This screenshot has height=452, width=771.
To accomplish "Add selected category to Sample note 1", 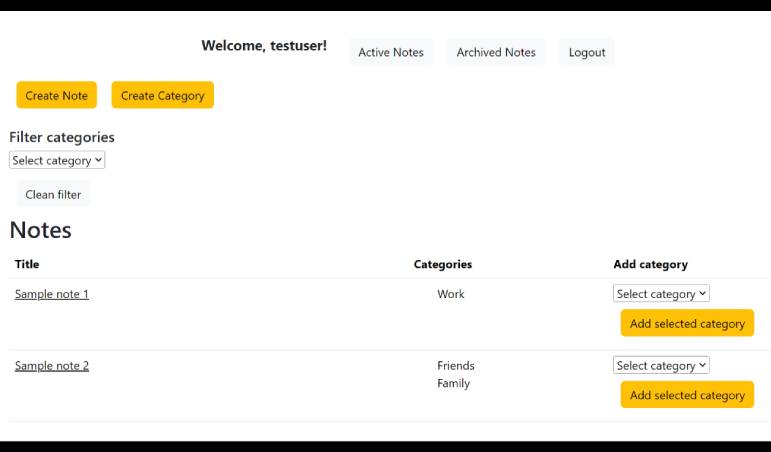I will (x=687, y=323).
